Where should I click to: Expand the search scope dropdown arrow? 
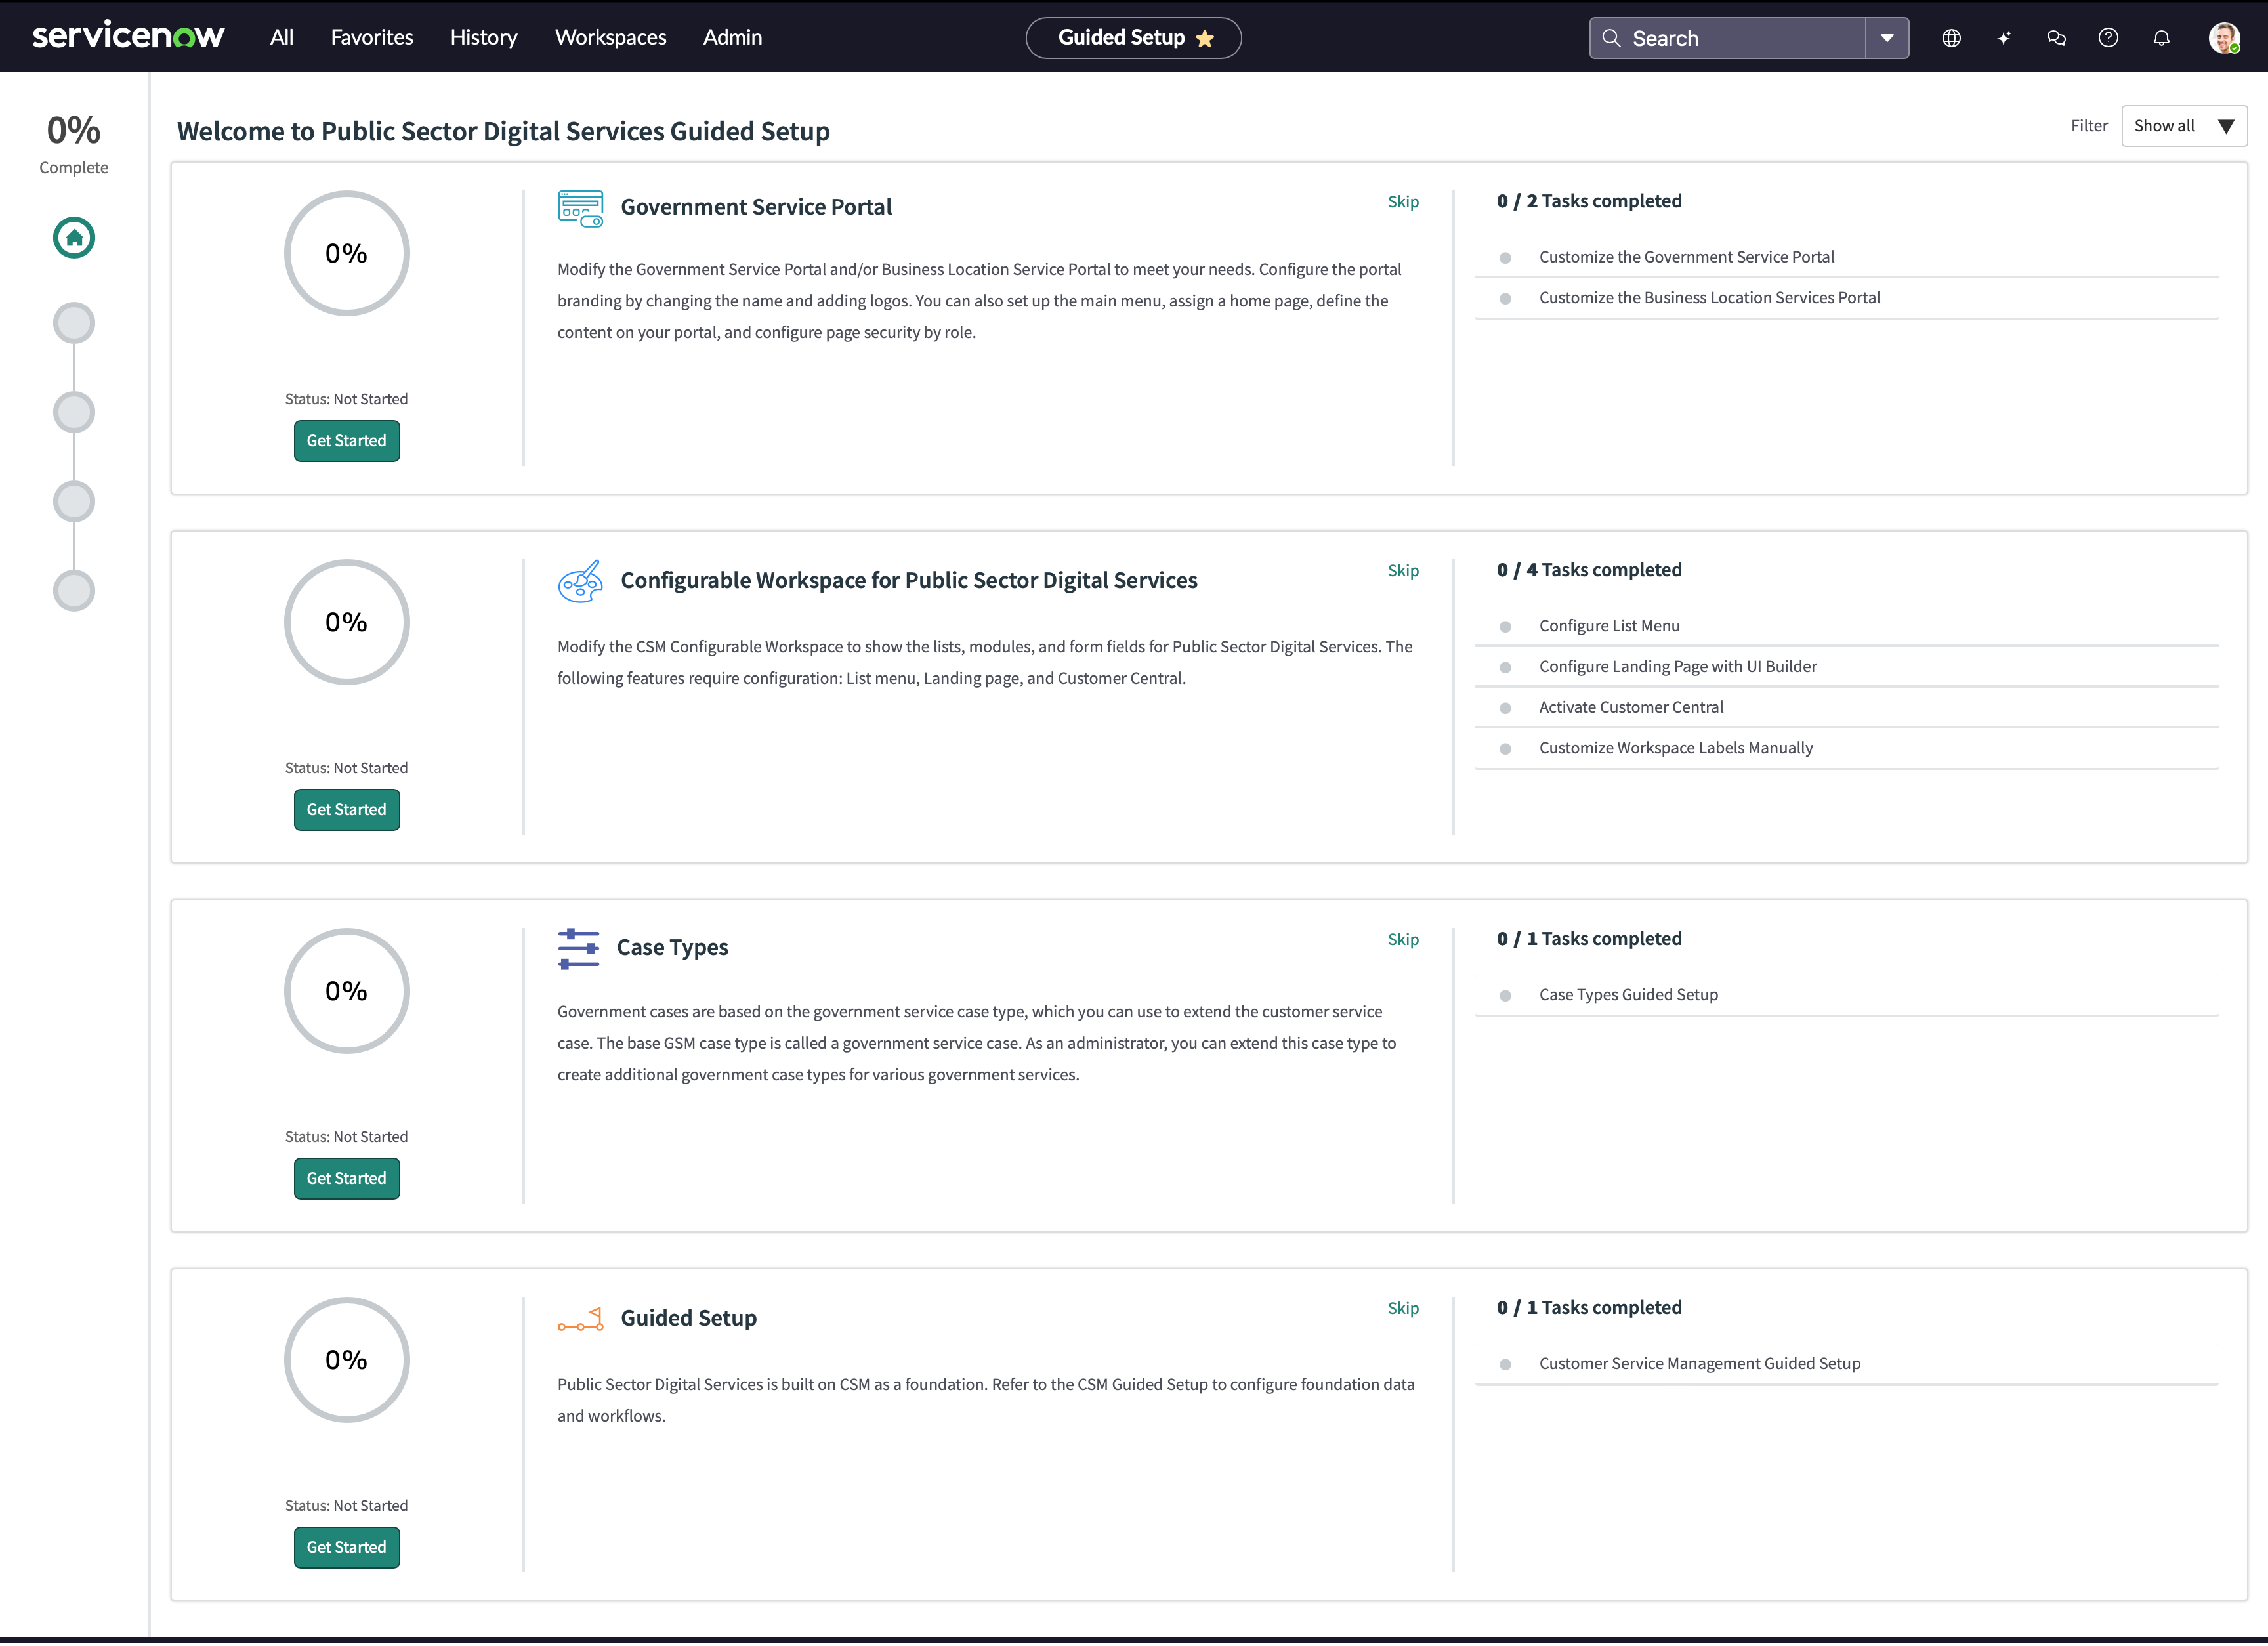[1888, 38]
